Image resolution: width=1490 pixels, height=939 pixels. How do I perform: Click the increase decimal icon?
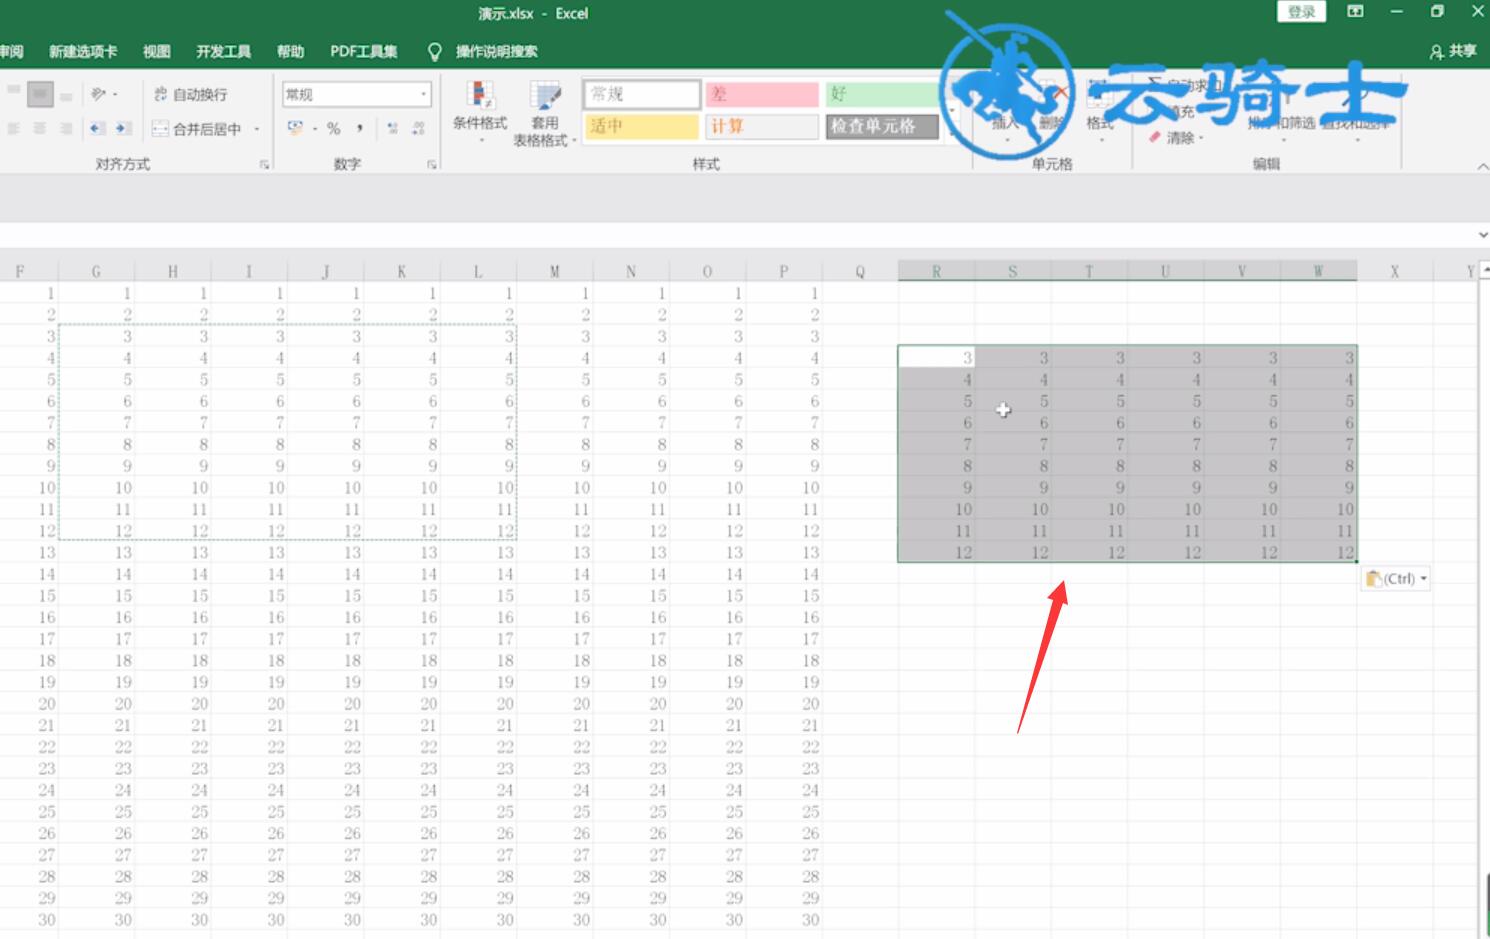click(x=392, y=128)
